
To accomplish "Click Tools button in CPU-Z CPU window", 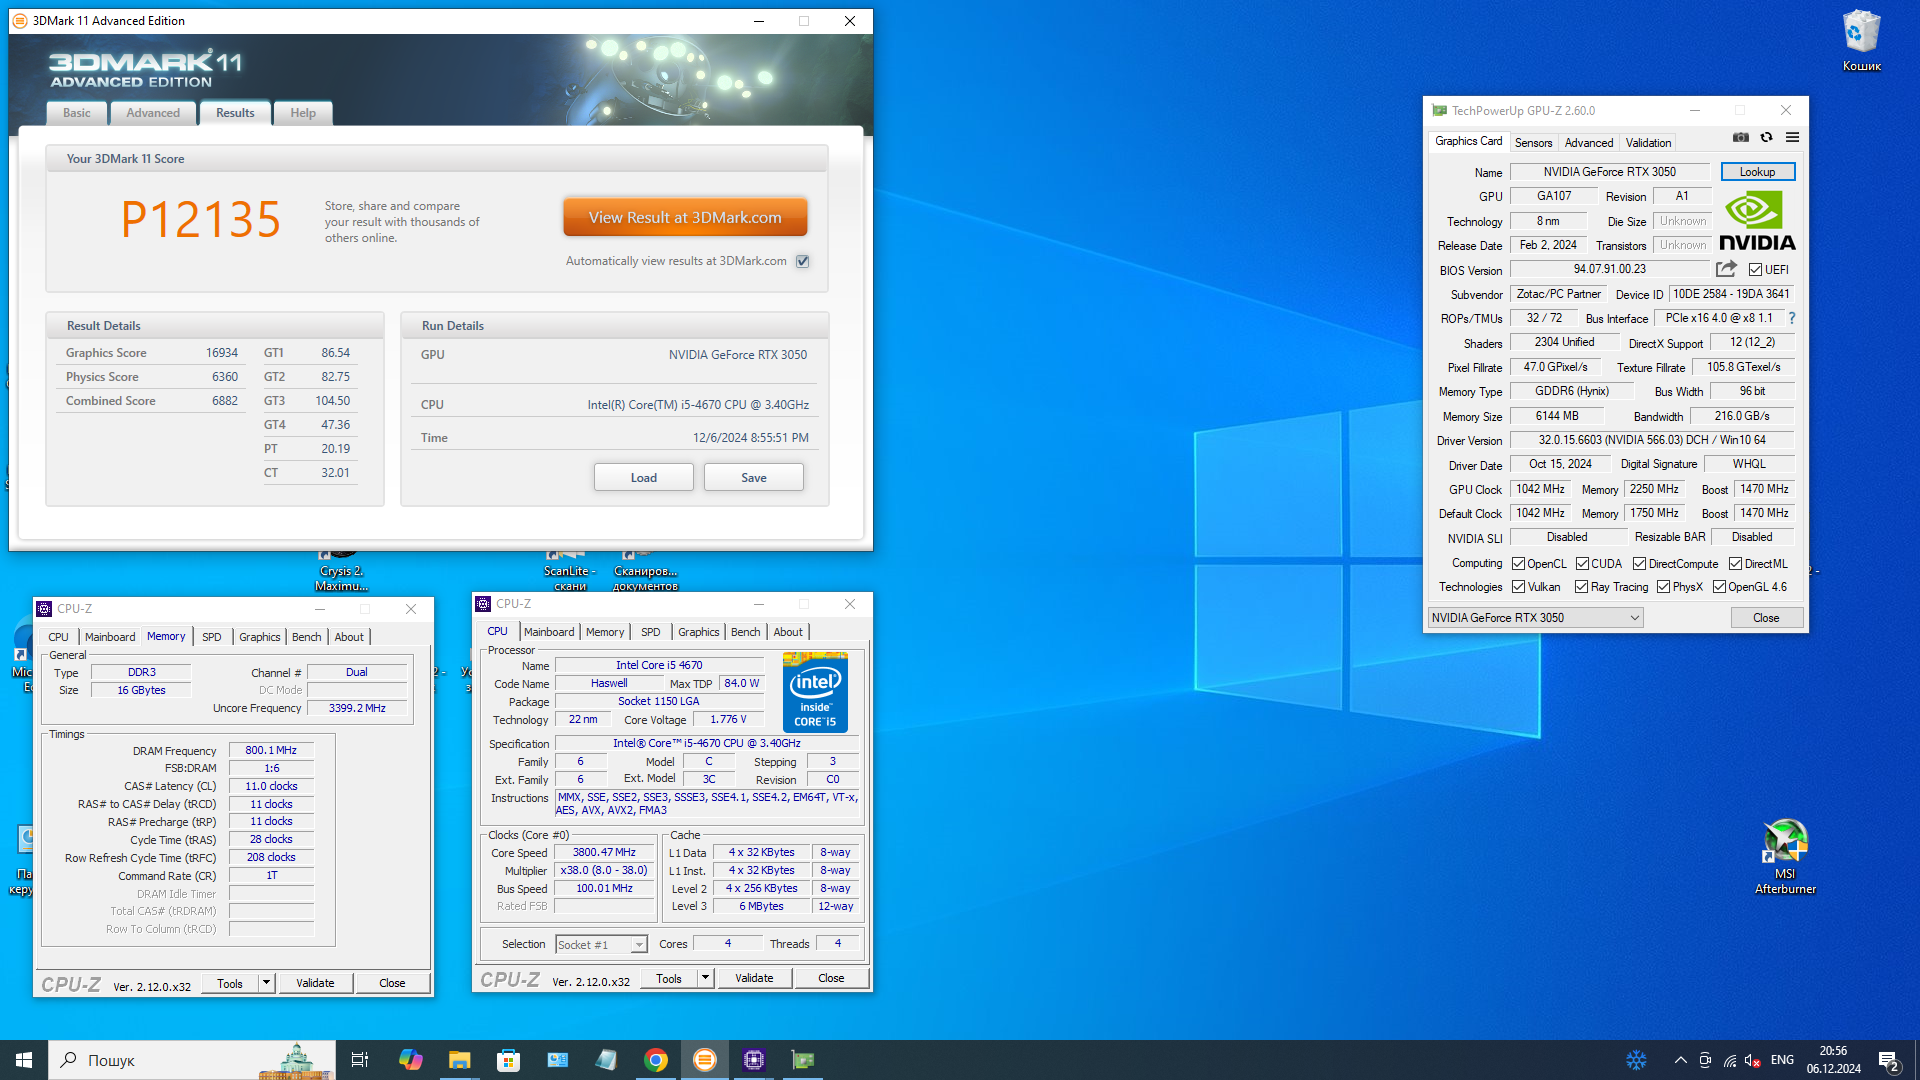I will (x=669, y=978).
